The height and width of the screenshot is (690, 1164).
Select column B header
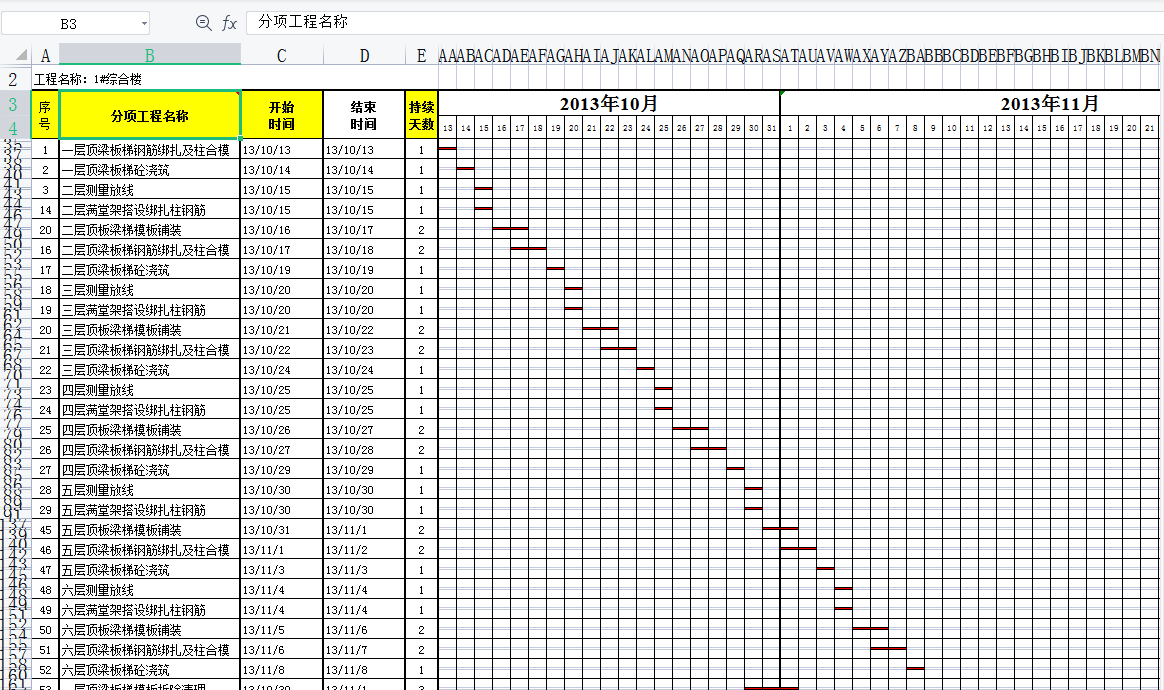click(x=150, y=56)
